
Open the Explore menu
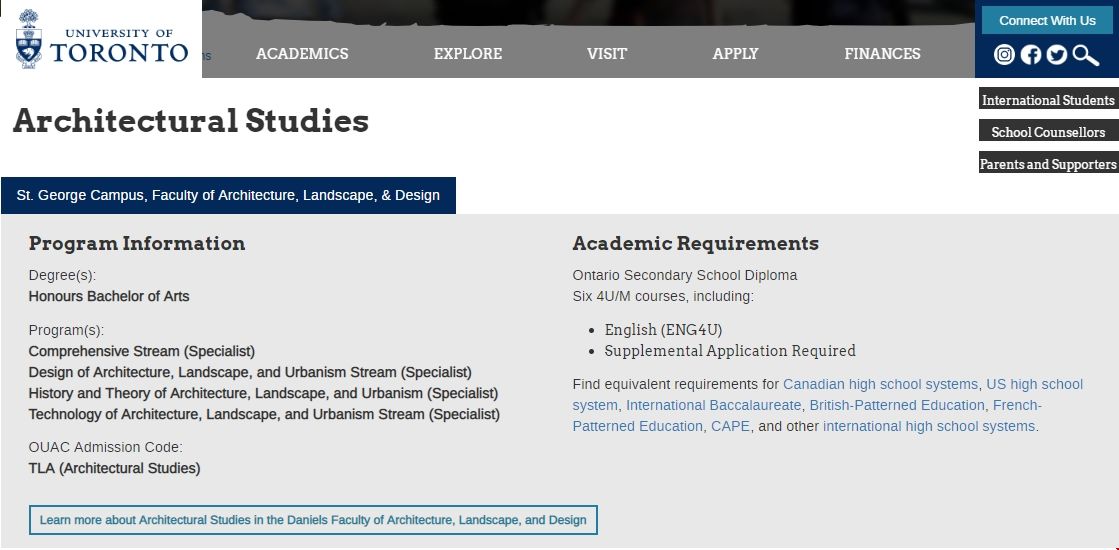468,54
